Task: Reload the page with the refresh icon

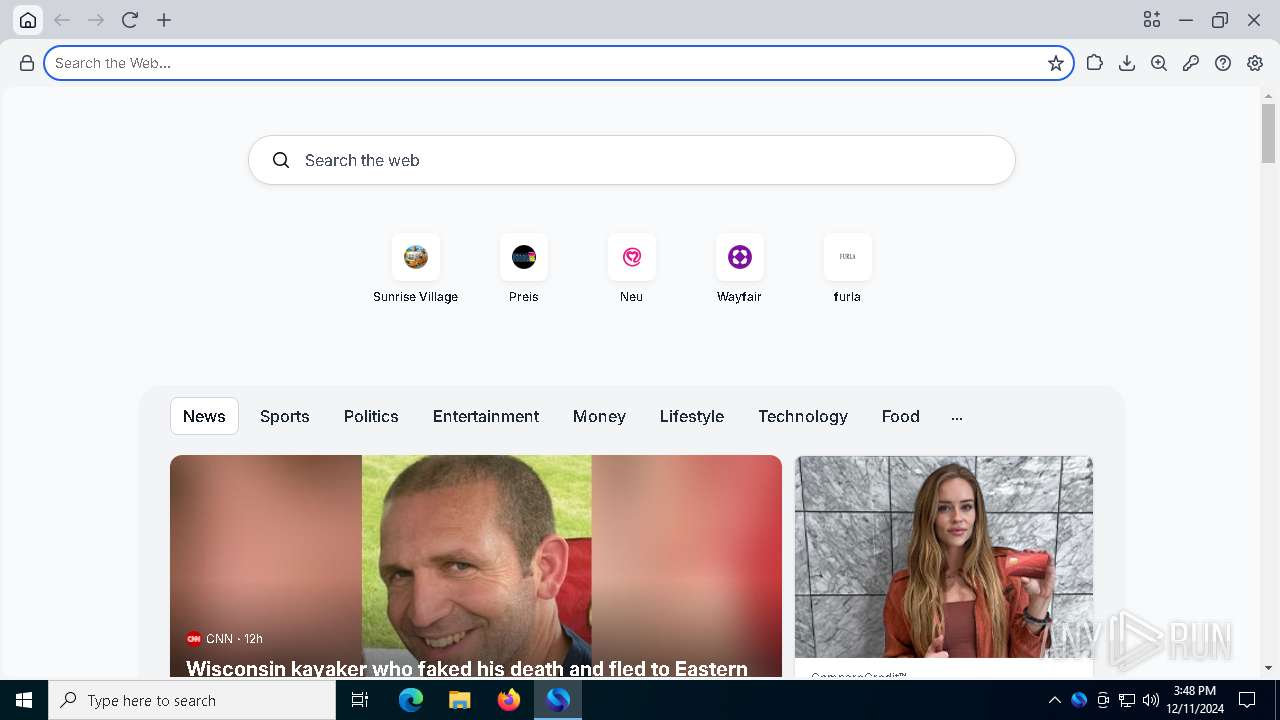Action: [x=130, y=20]
